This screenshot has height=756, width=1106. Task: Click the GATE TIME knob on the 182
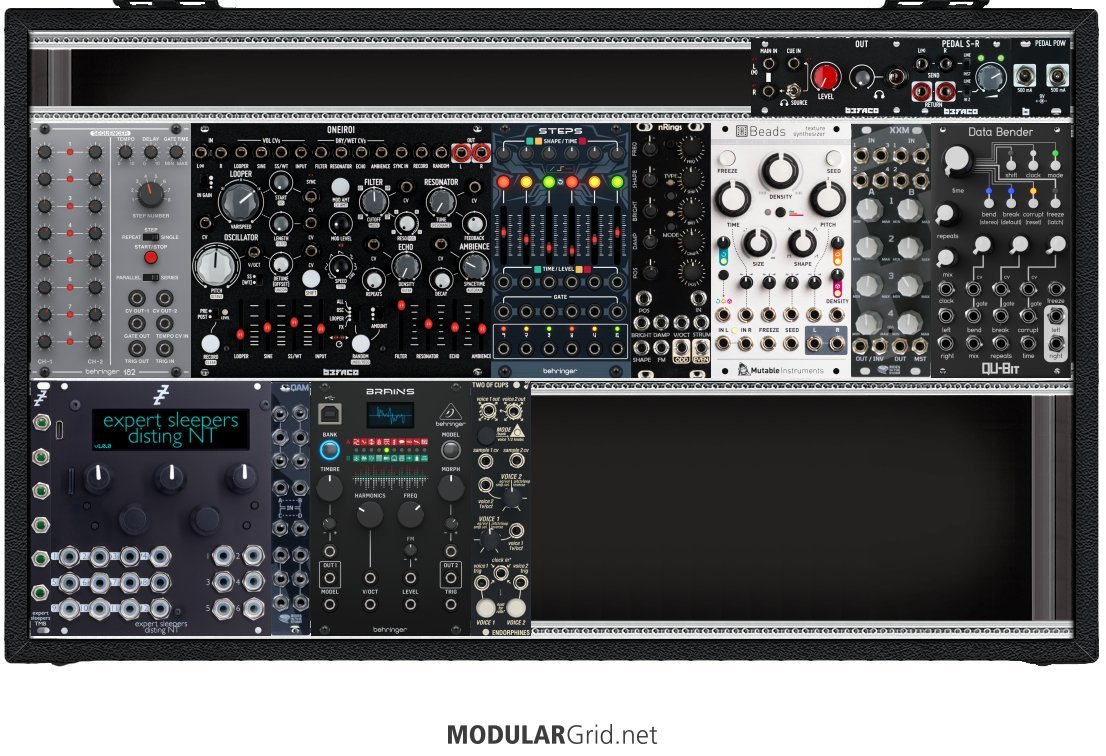click(176, 152)
